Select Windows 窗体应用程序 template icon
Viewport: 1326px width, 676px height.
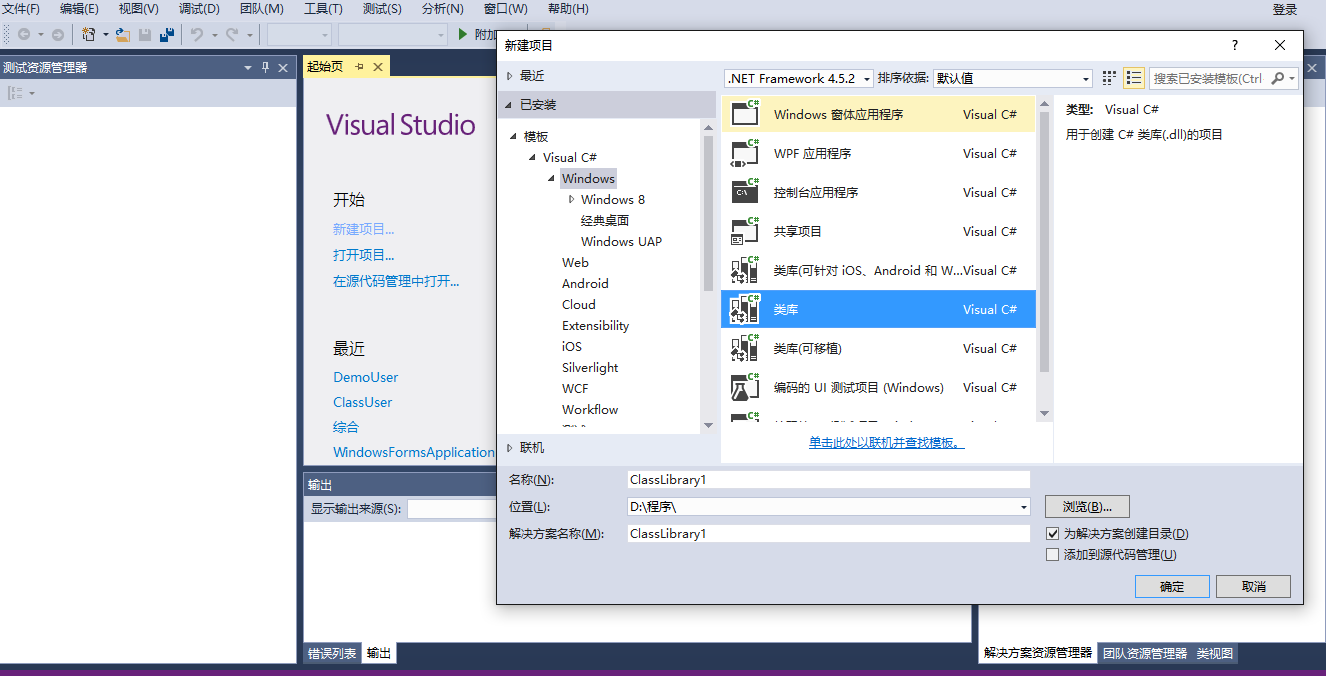[x=746, y=114]
